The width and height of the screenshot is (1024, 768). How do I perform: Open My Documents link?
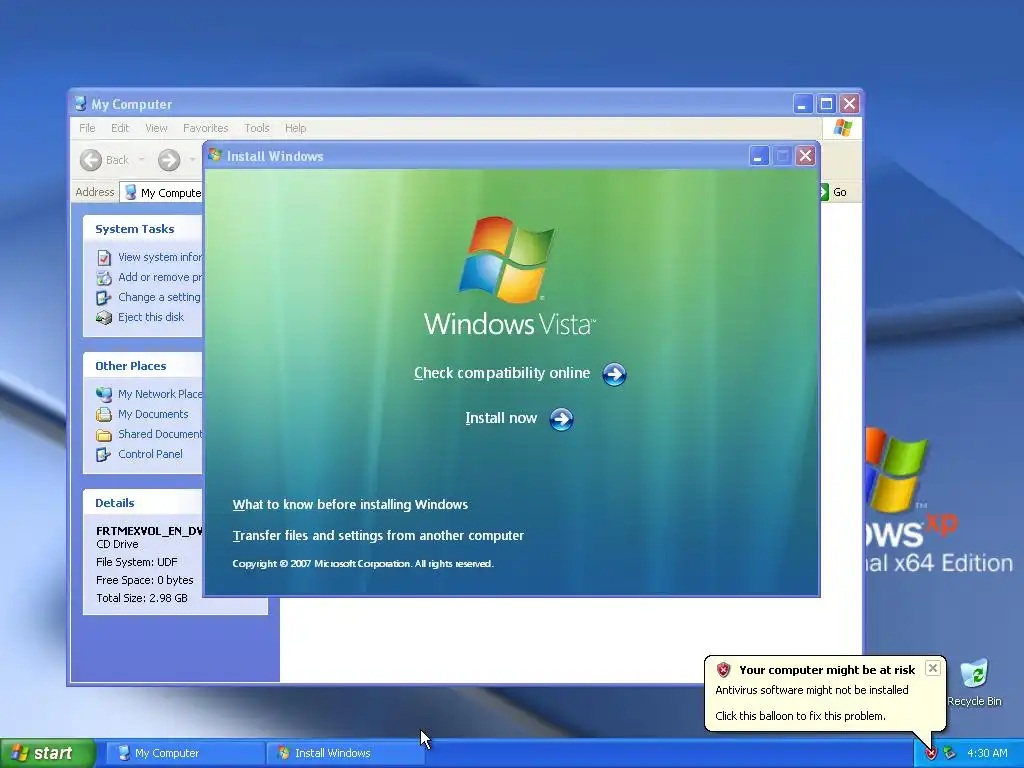[x=153, y=414]
